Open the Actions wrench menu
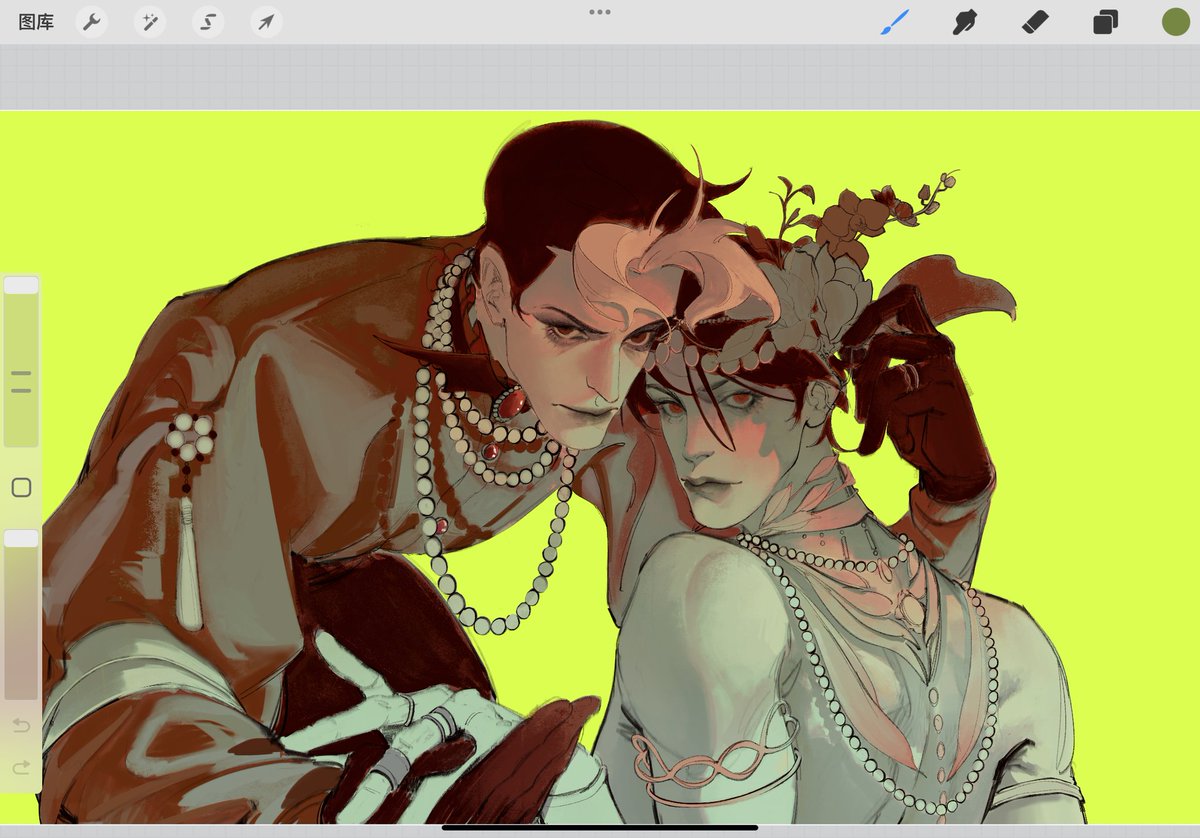 pyautogui.click(x=91, y=22)
